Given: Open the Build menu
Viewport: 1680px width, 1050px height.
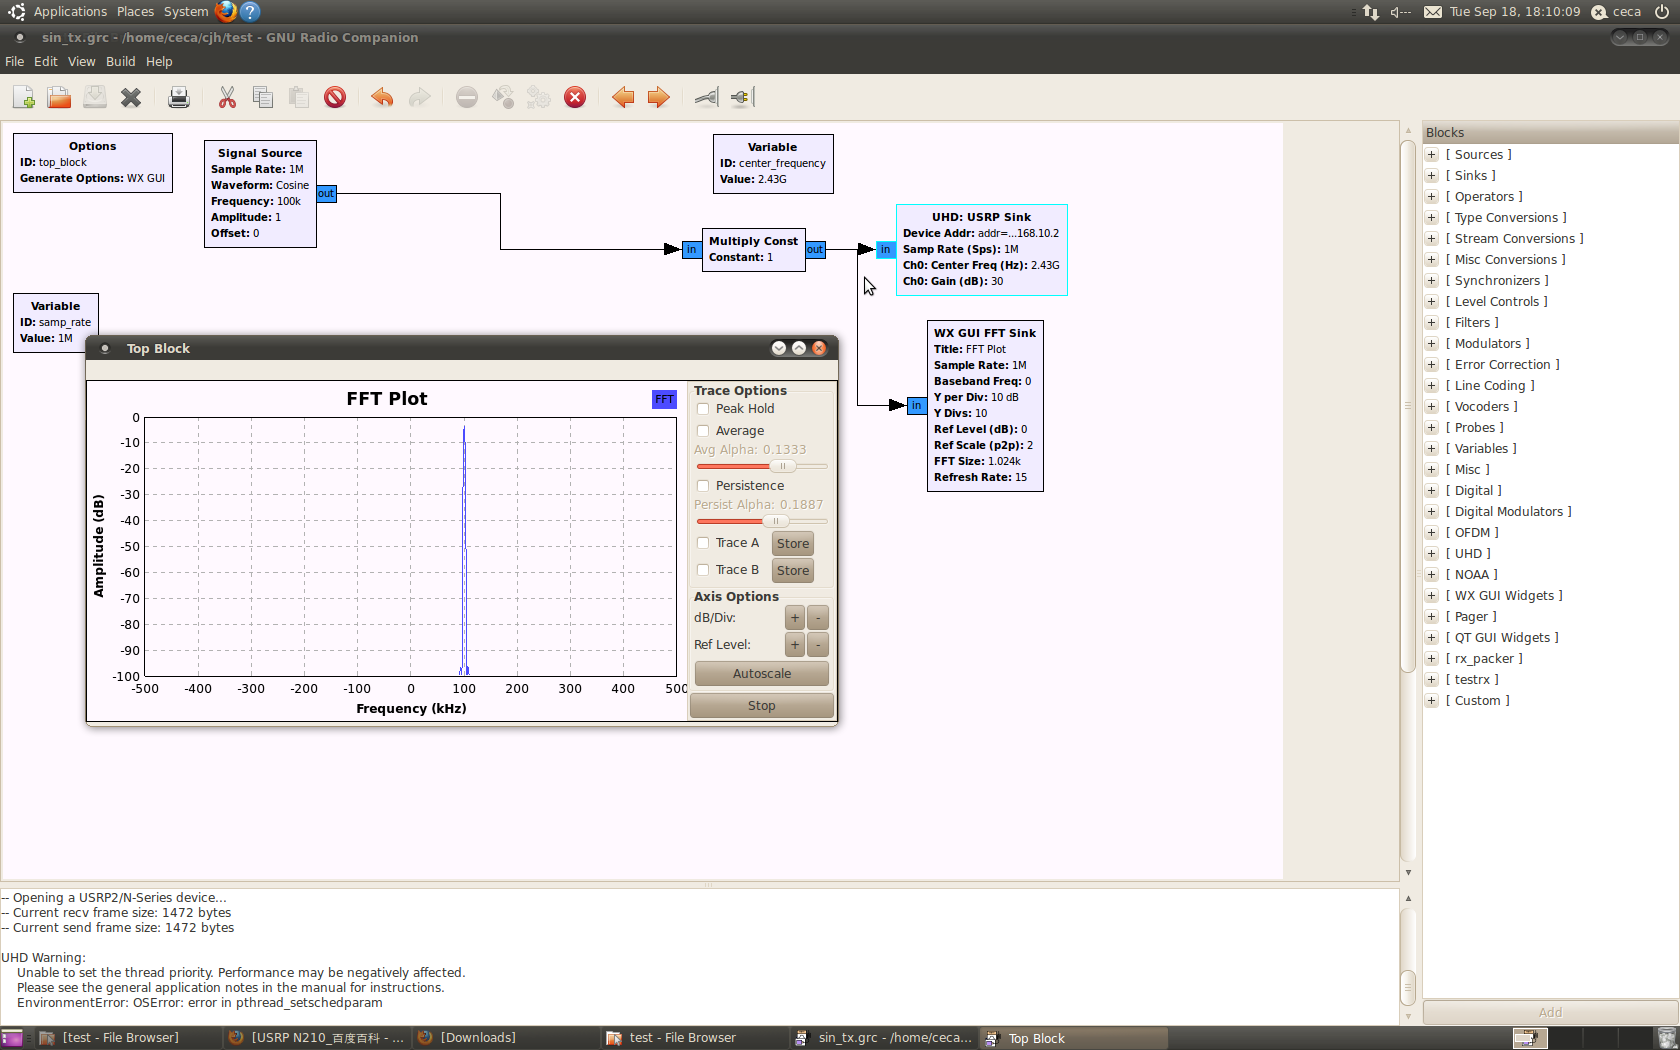Looking at the screenshot, I should click(x=121, y=62).
